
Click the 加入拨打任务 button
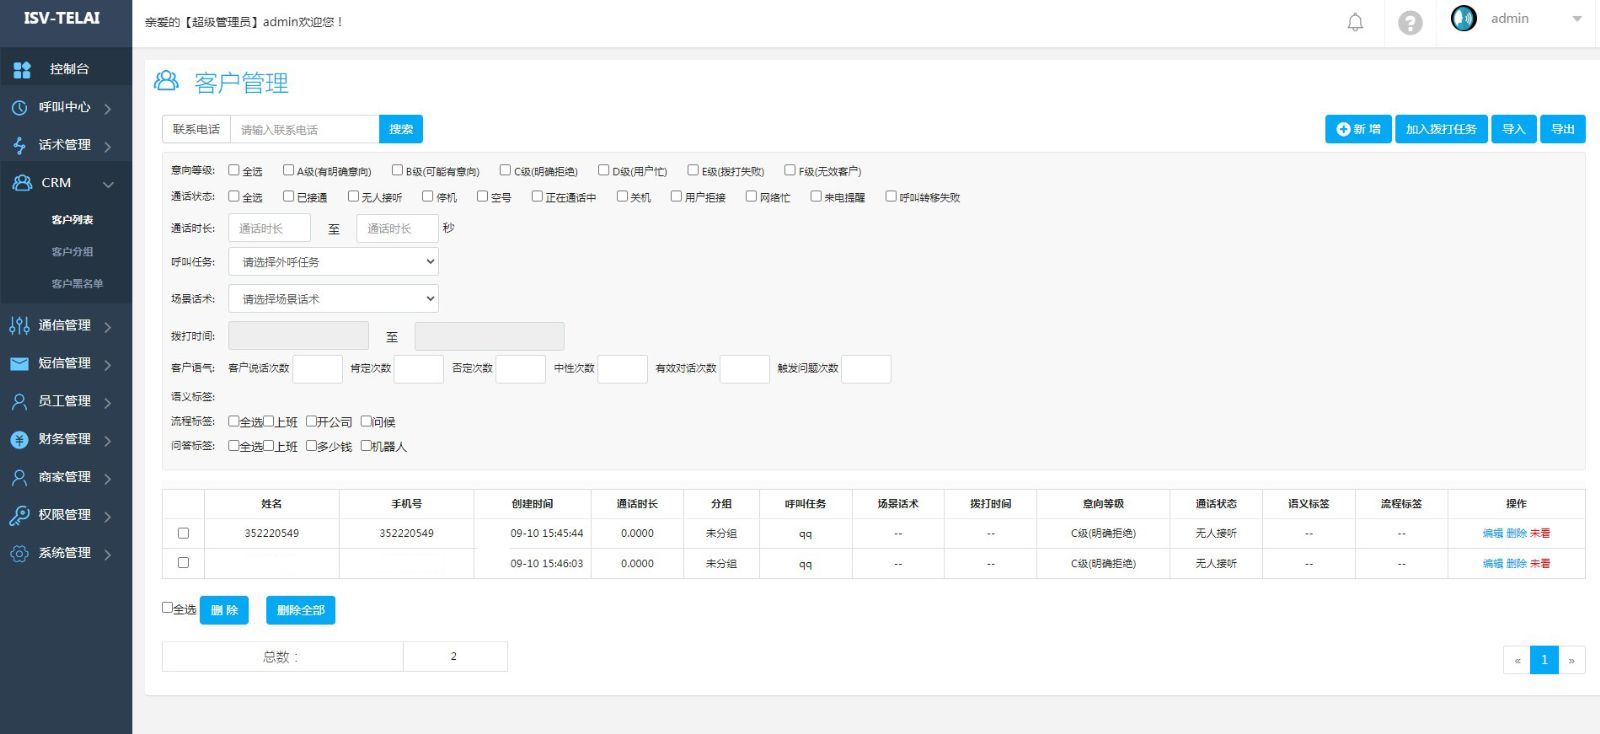[x=1440, y=129]
